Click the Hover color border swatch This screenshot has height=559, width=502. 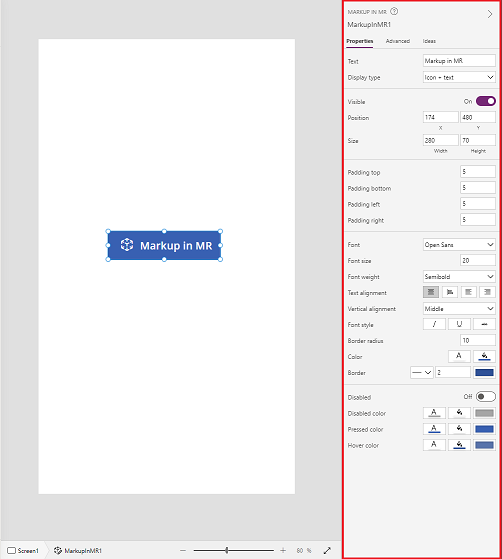pyautogui.click(x=484, y=445)
